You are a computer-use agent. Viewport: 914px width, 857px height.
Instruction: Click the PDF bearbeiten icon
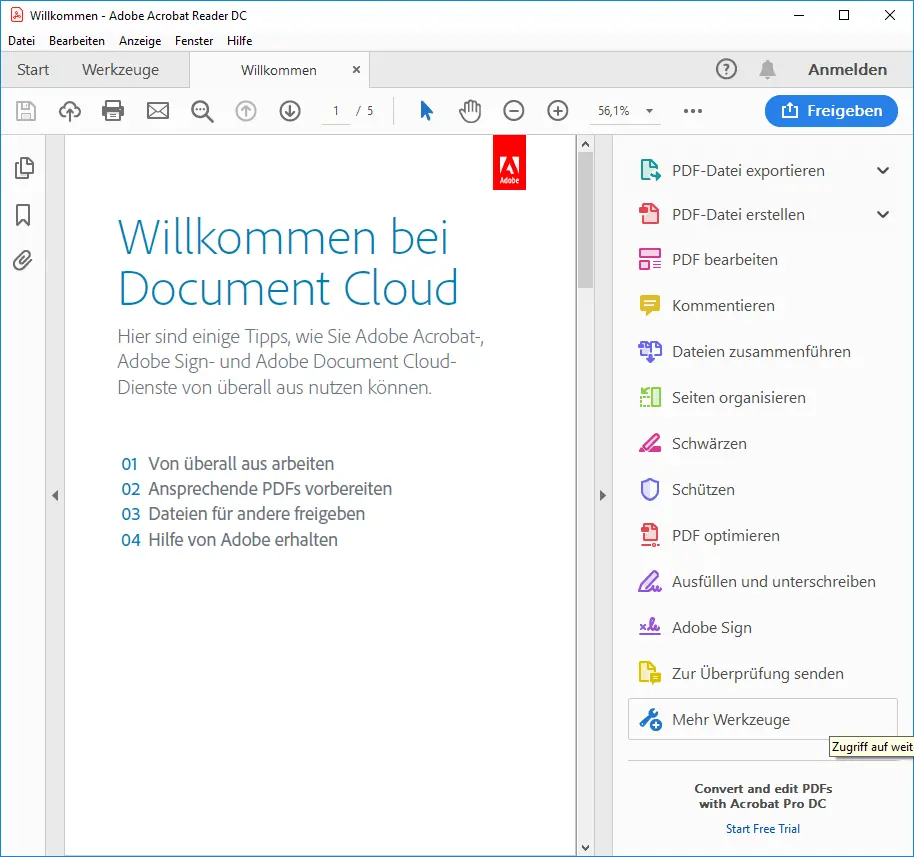tap(650, 259)
